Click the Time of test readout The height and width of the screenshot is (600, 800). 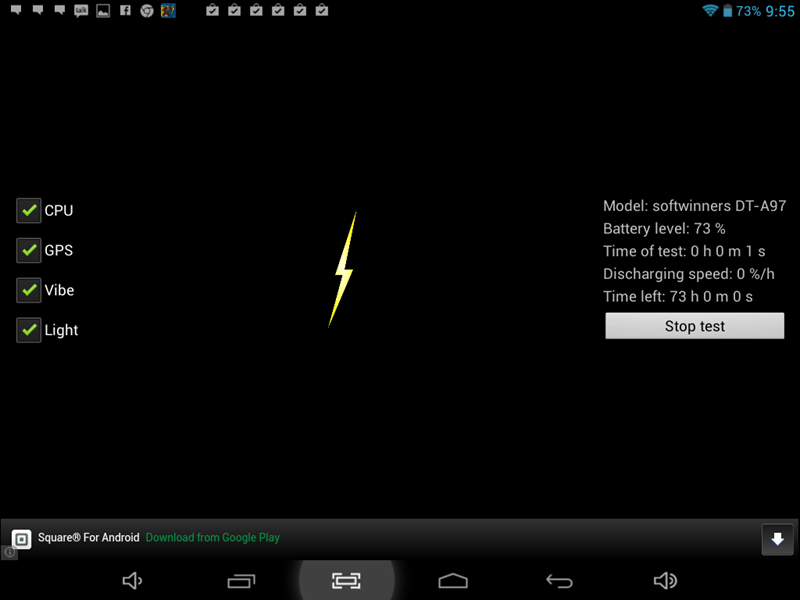pyautogui.click(x=684, y=252)
